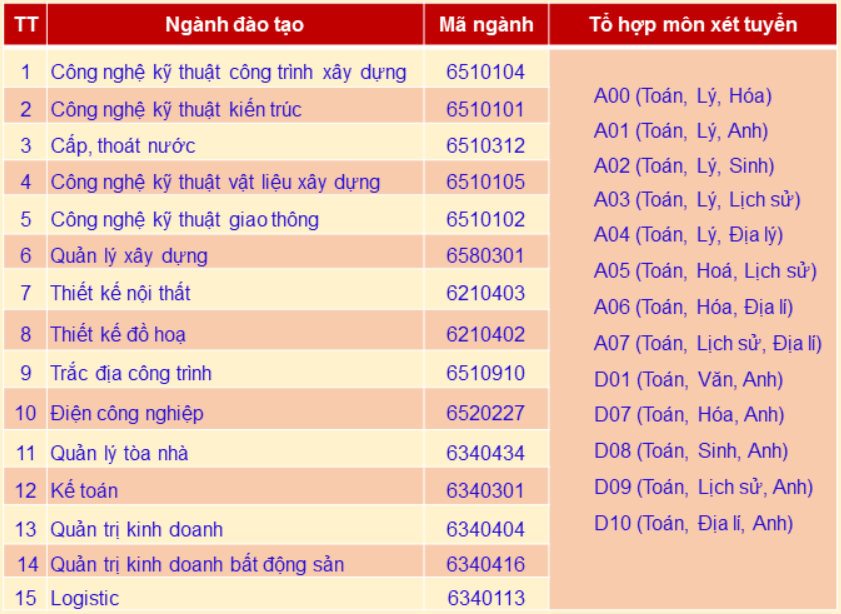This screenshot has width=841, height=614.
Task: Click major code 6340113
Action: (x=486, y=598)
